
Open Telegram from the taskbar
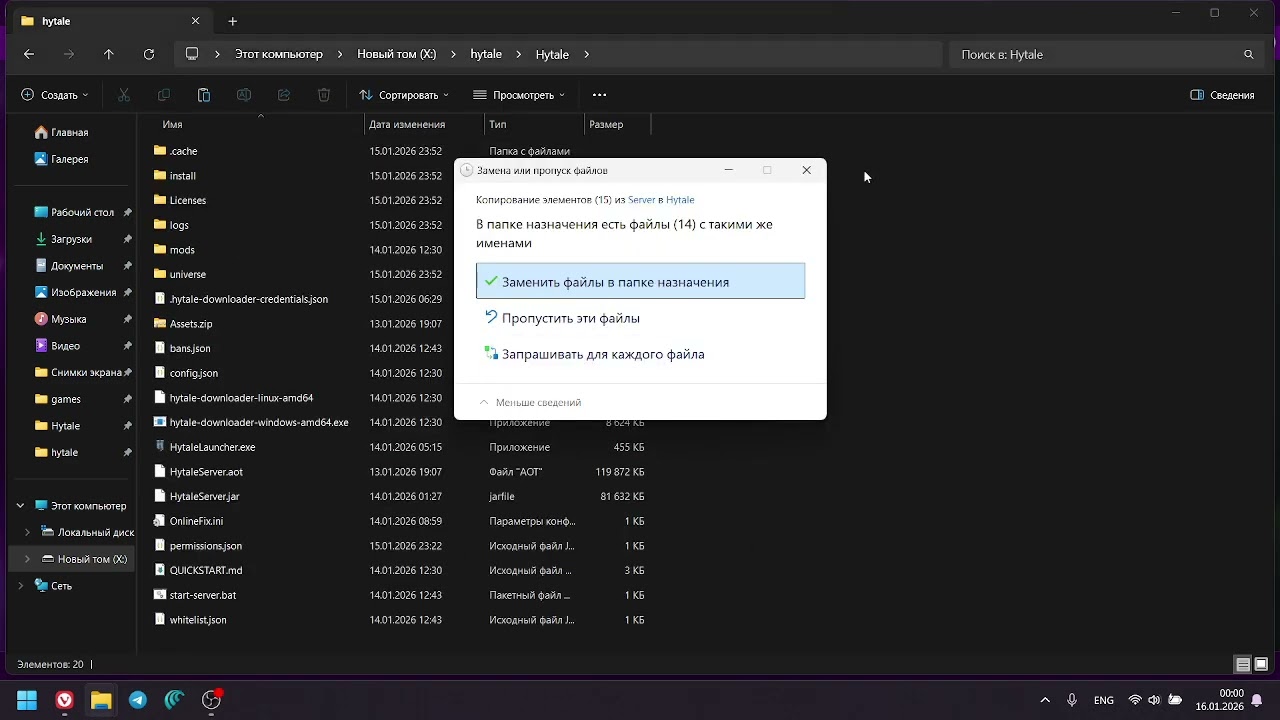pyautogui.click(x=138, y=700)
